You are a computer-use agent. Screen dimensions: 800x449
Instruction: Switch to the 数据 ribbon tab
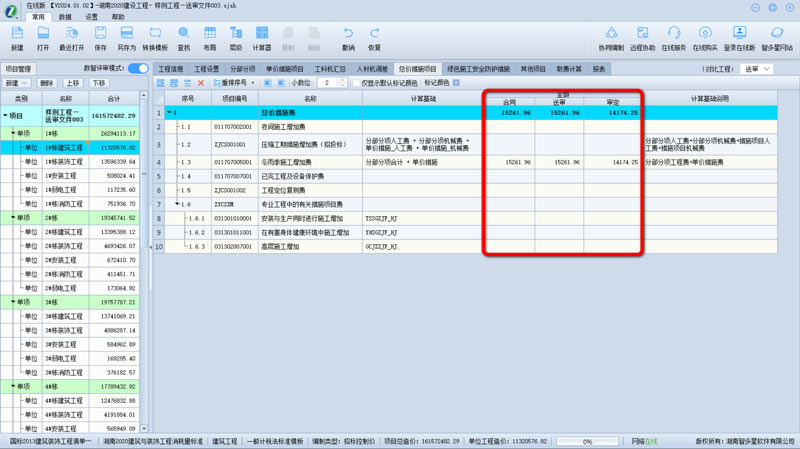pos(65,17)
